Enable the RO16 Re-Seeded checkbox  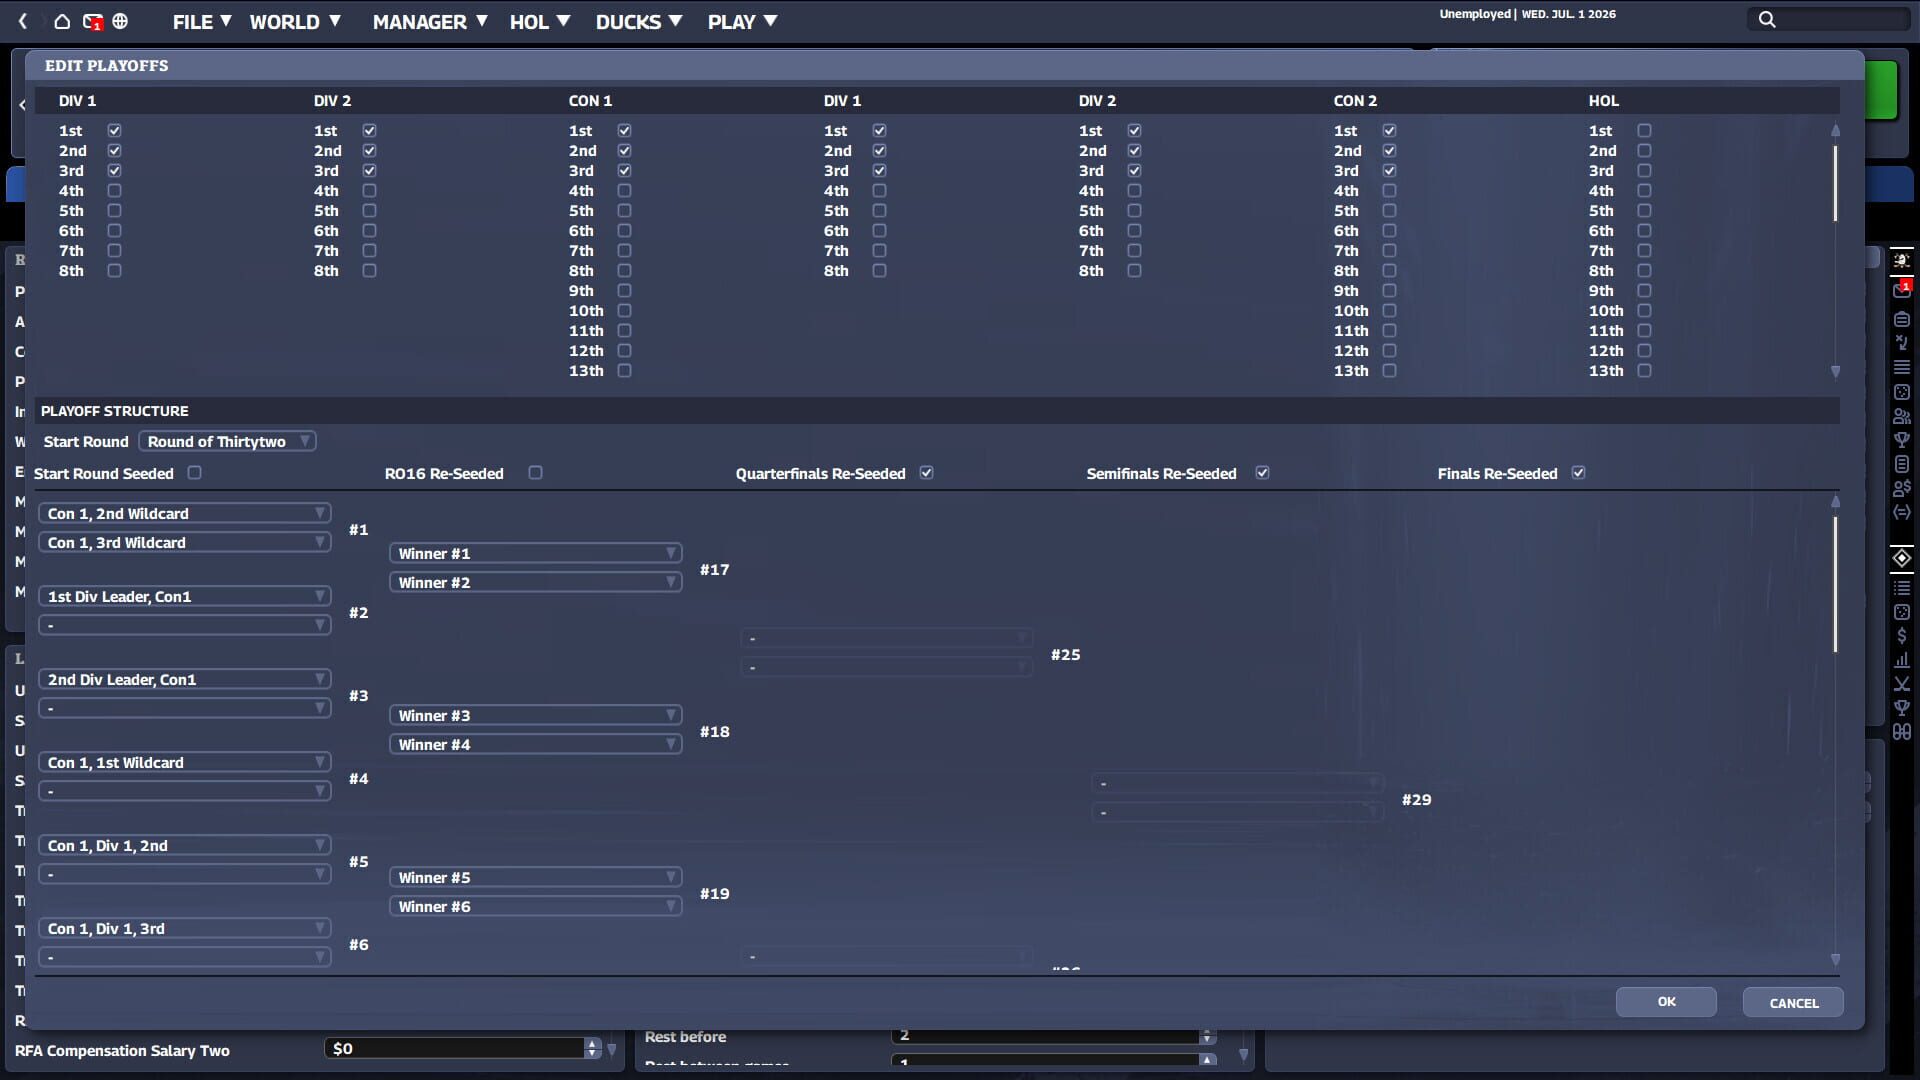coord(536,473)
